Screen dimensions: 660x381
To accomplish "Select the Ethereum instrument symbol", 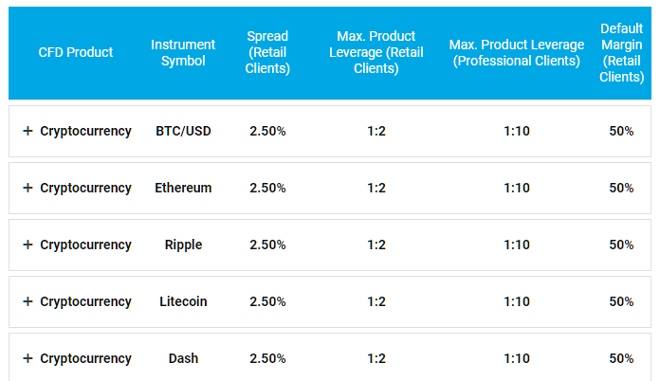I will tap(183, 188).
